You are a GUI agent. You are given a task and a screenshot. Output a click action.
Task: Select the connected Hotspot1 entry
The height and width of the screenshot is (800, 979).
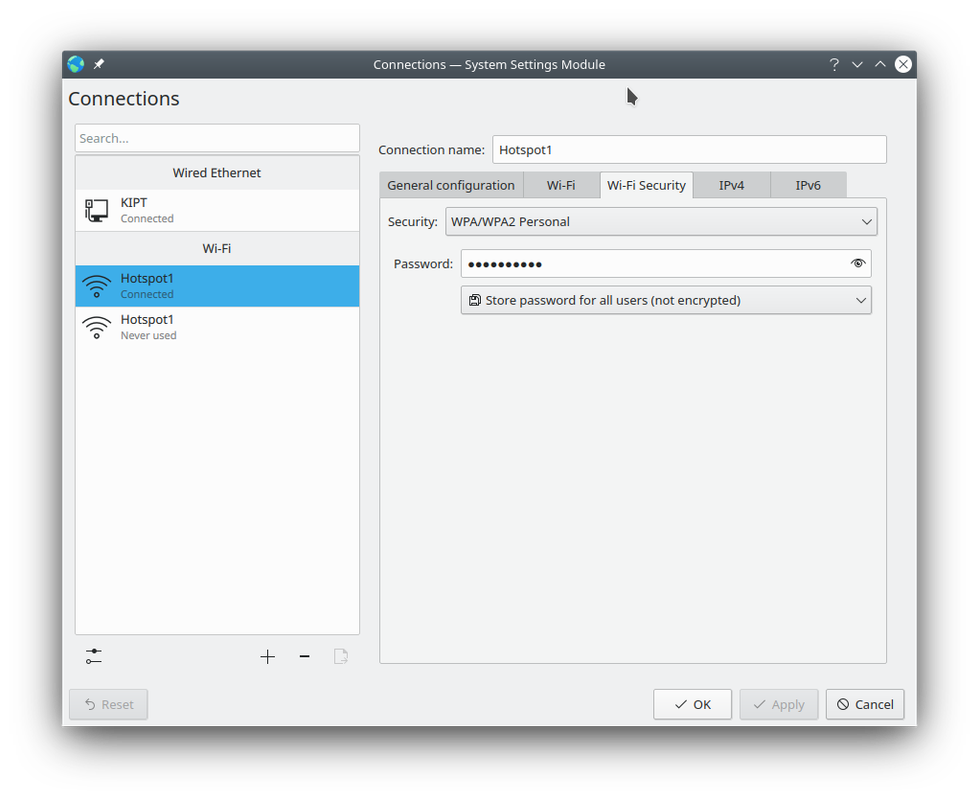[x=217, y=286]
